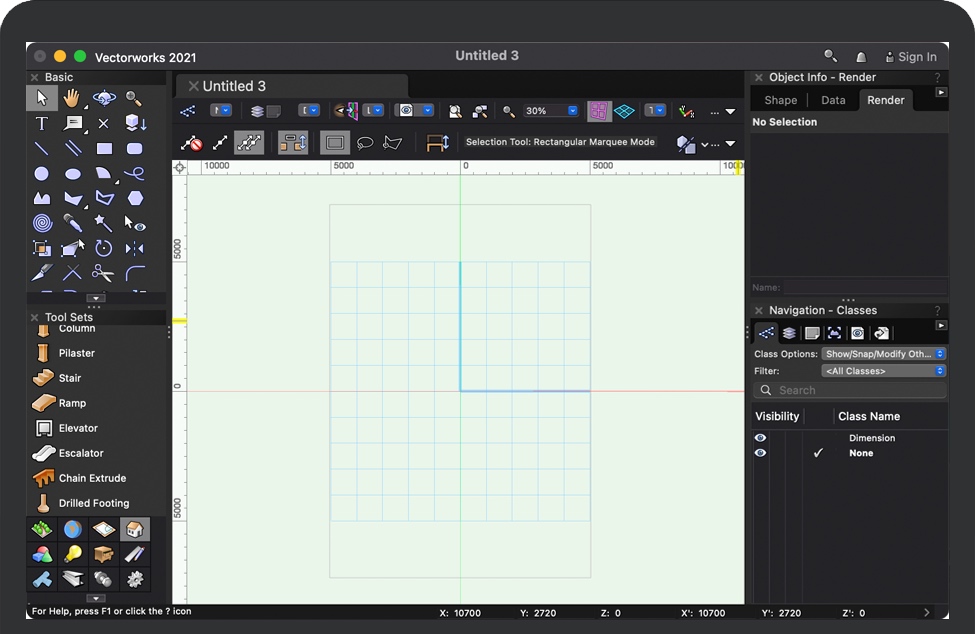Select the Trim scissors tool
The height and width of the screenshot is (634, 975).
pos(103,272)
